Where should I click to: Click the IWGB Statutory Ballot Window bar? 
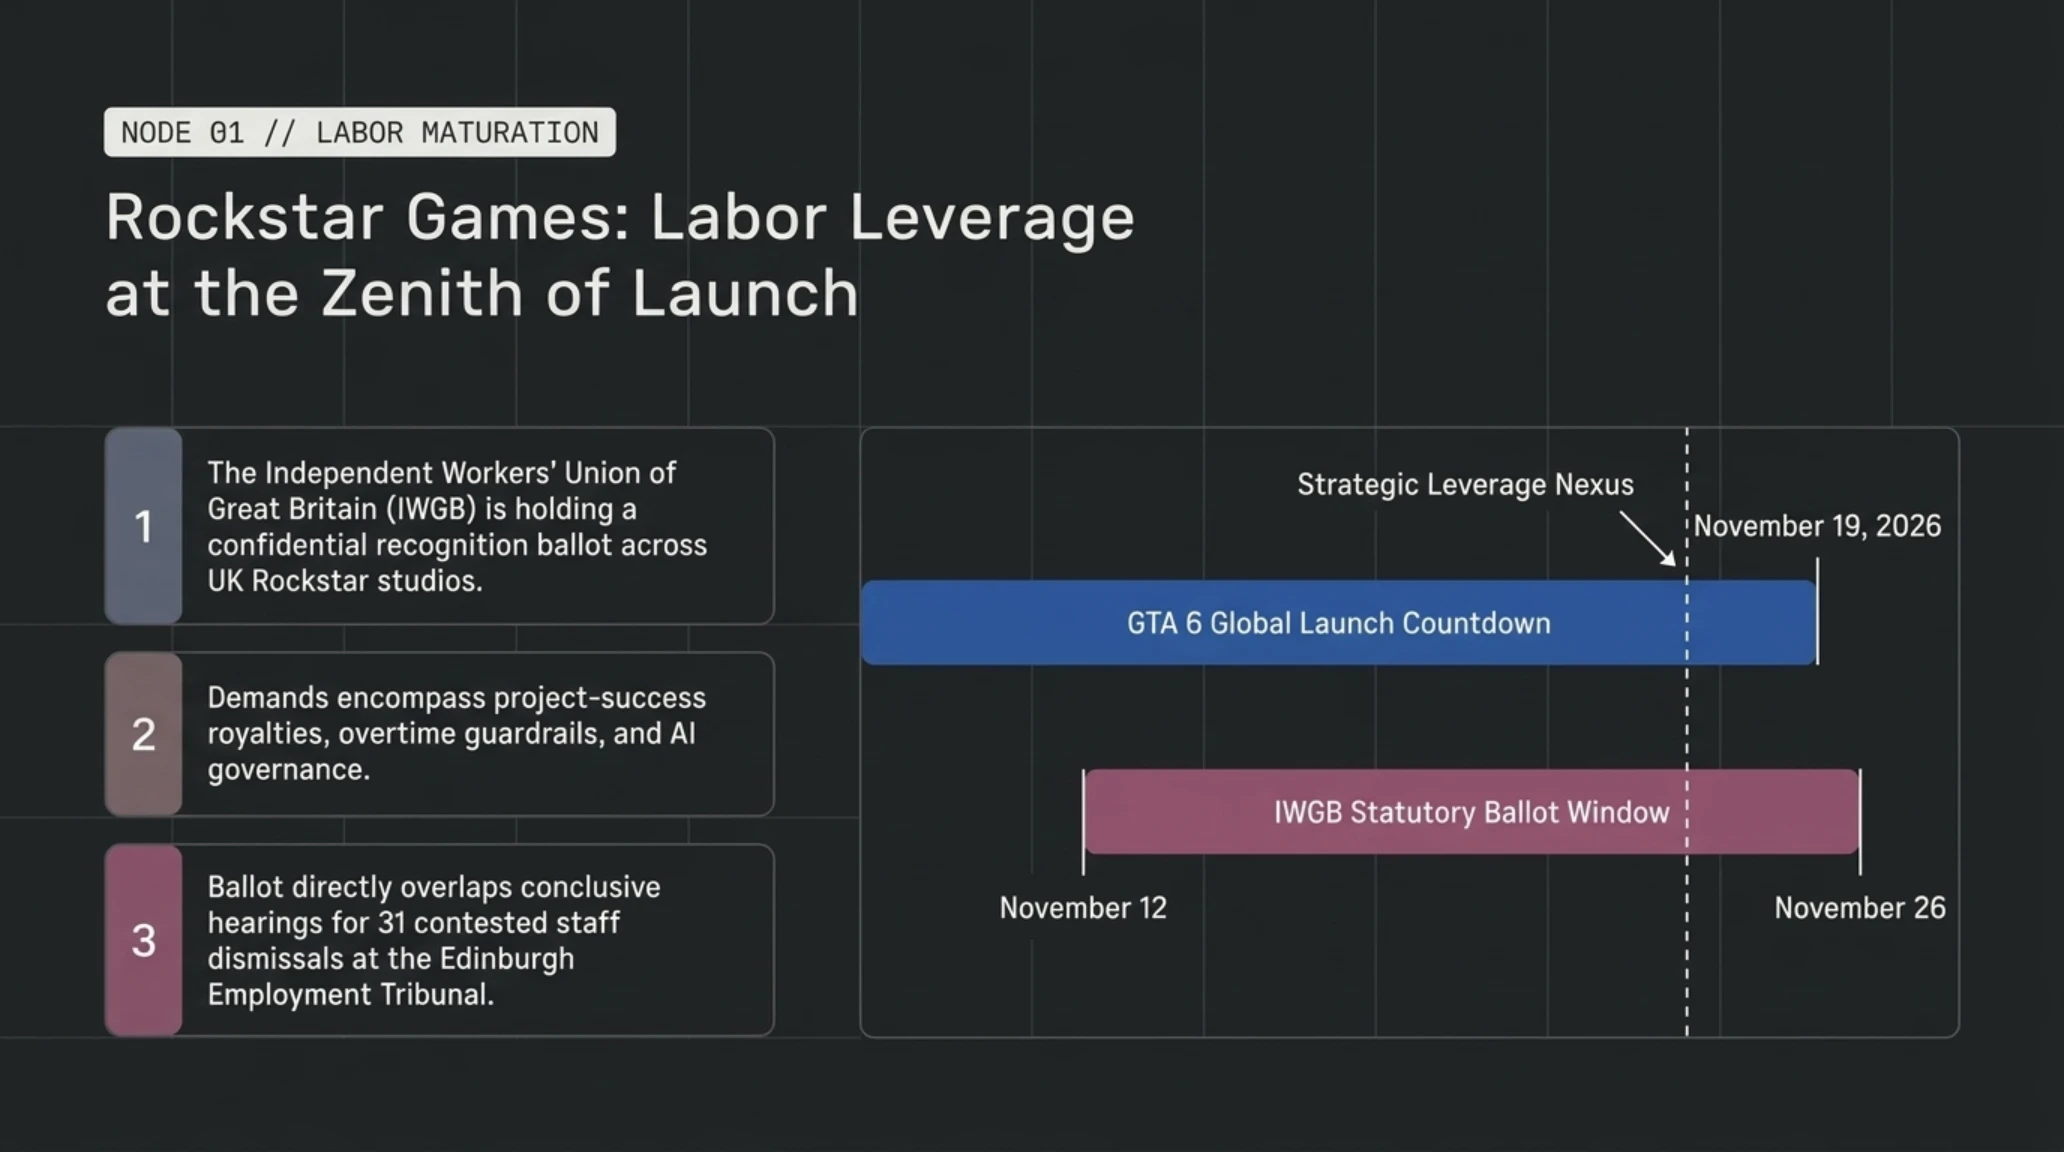point(1472,812)
